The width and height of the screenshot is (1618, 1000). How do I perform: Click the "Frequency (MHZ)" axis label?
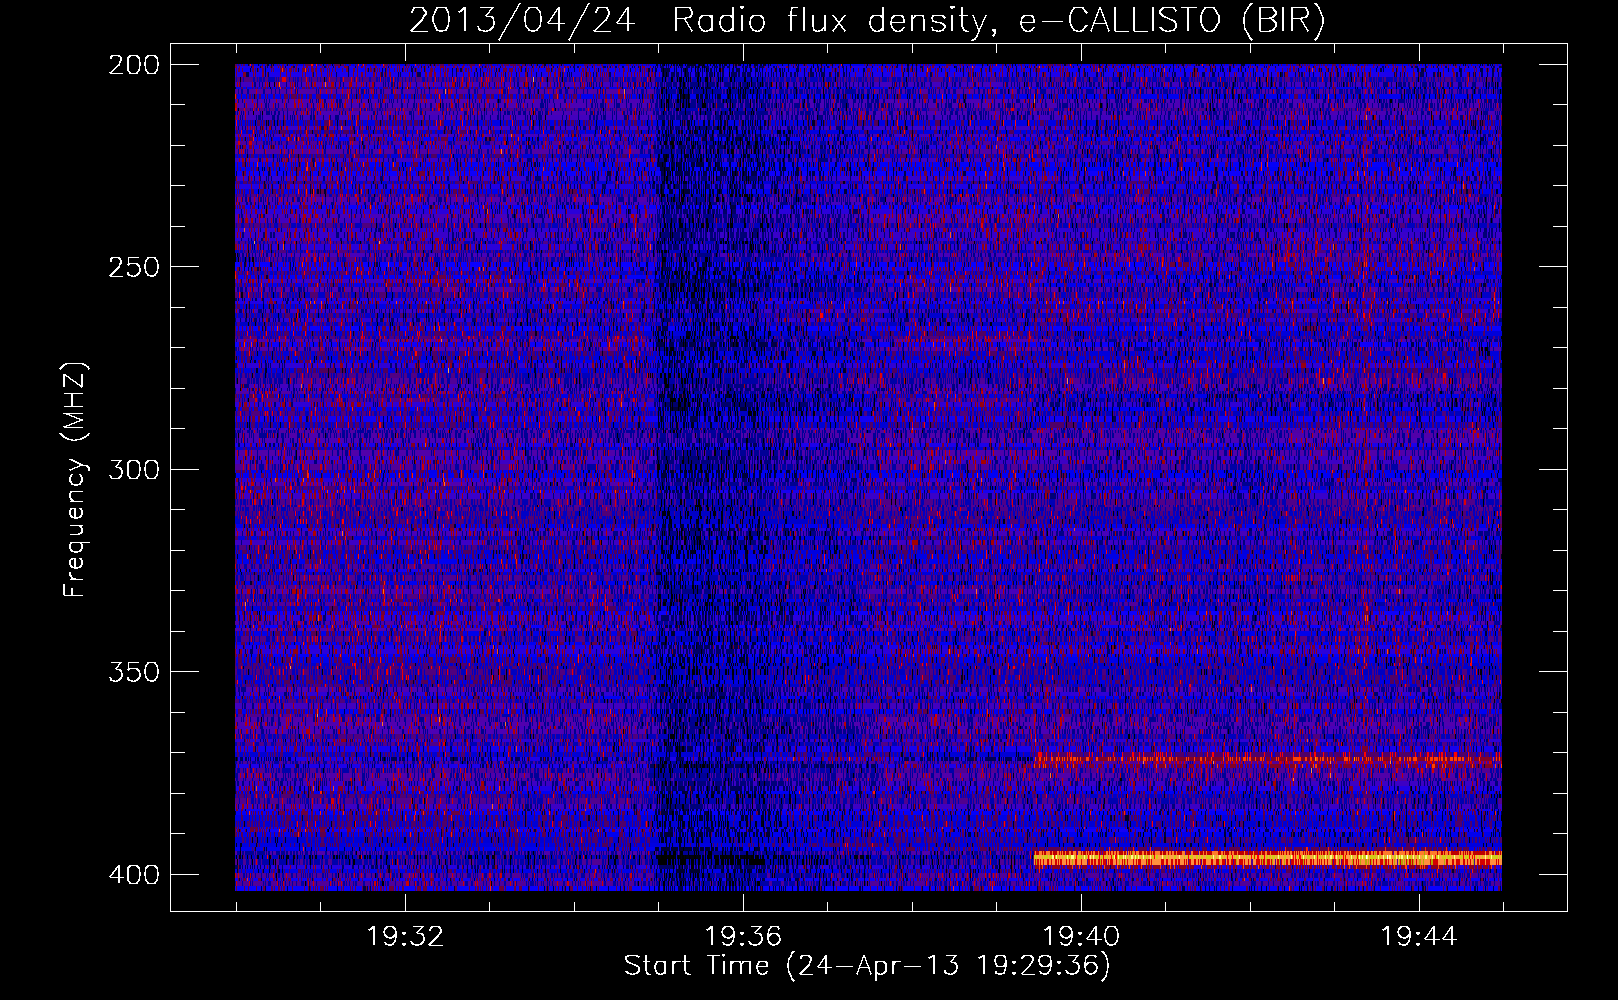[x=75, y=479]
